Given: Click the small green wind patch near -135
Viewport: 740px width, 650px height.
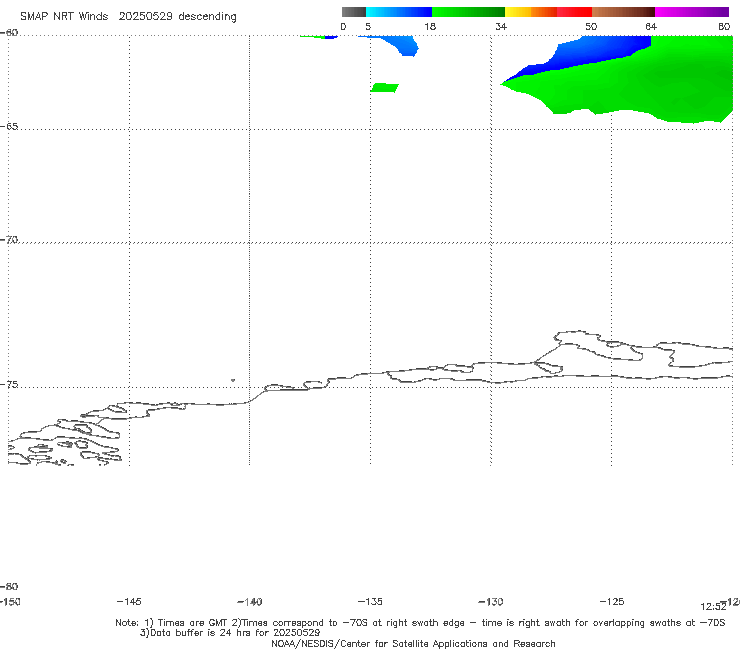Looking at the screenshot, I should pyautogui.click(x=385, y=87).
